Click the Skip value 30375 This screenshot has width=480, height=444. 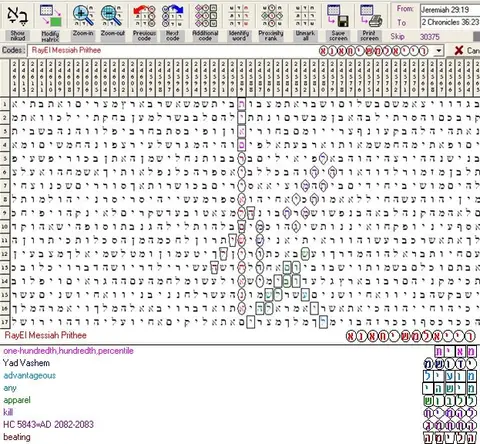click(x=429, y=37)
